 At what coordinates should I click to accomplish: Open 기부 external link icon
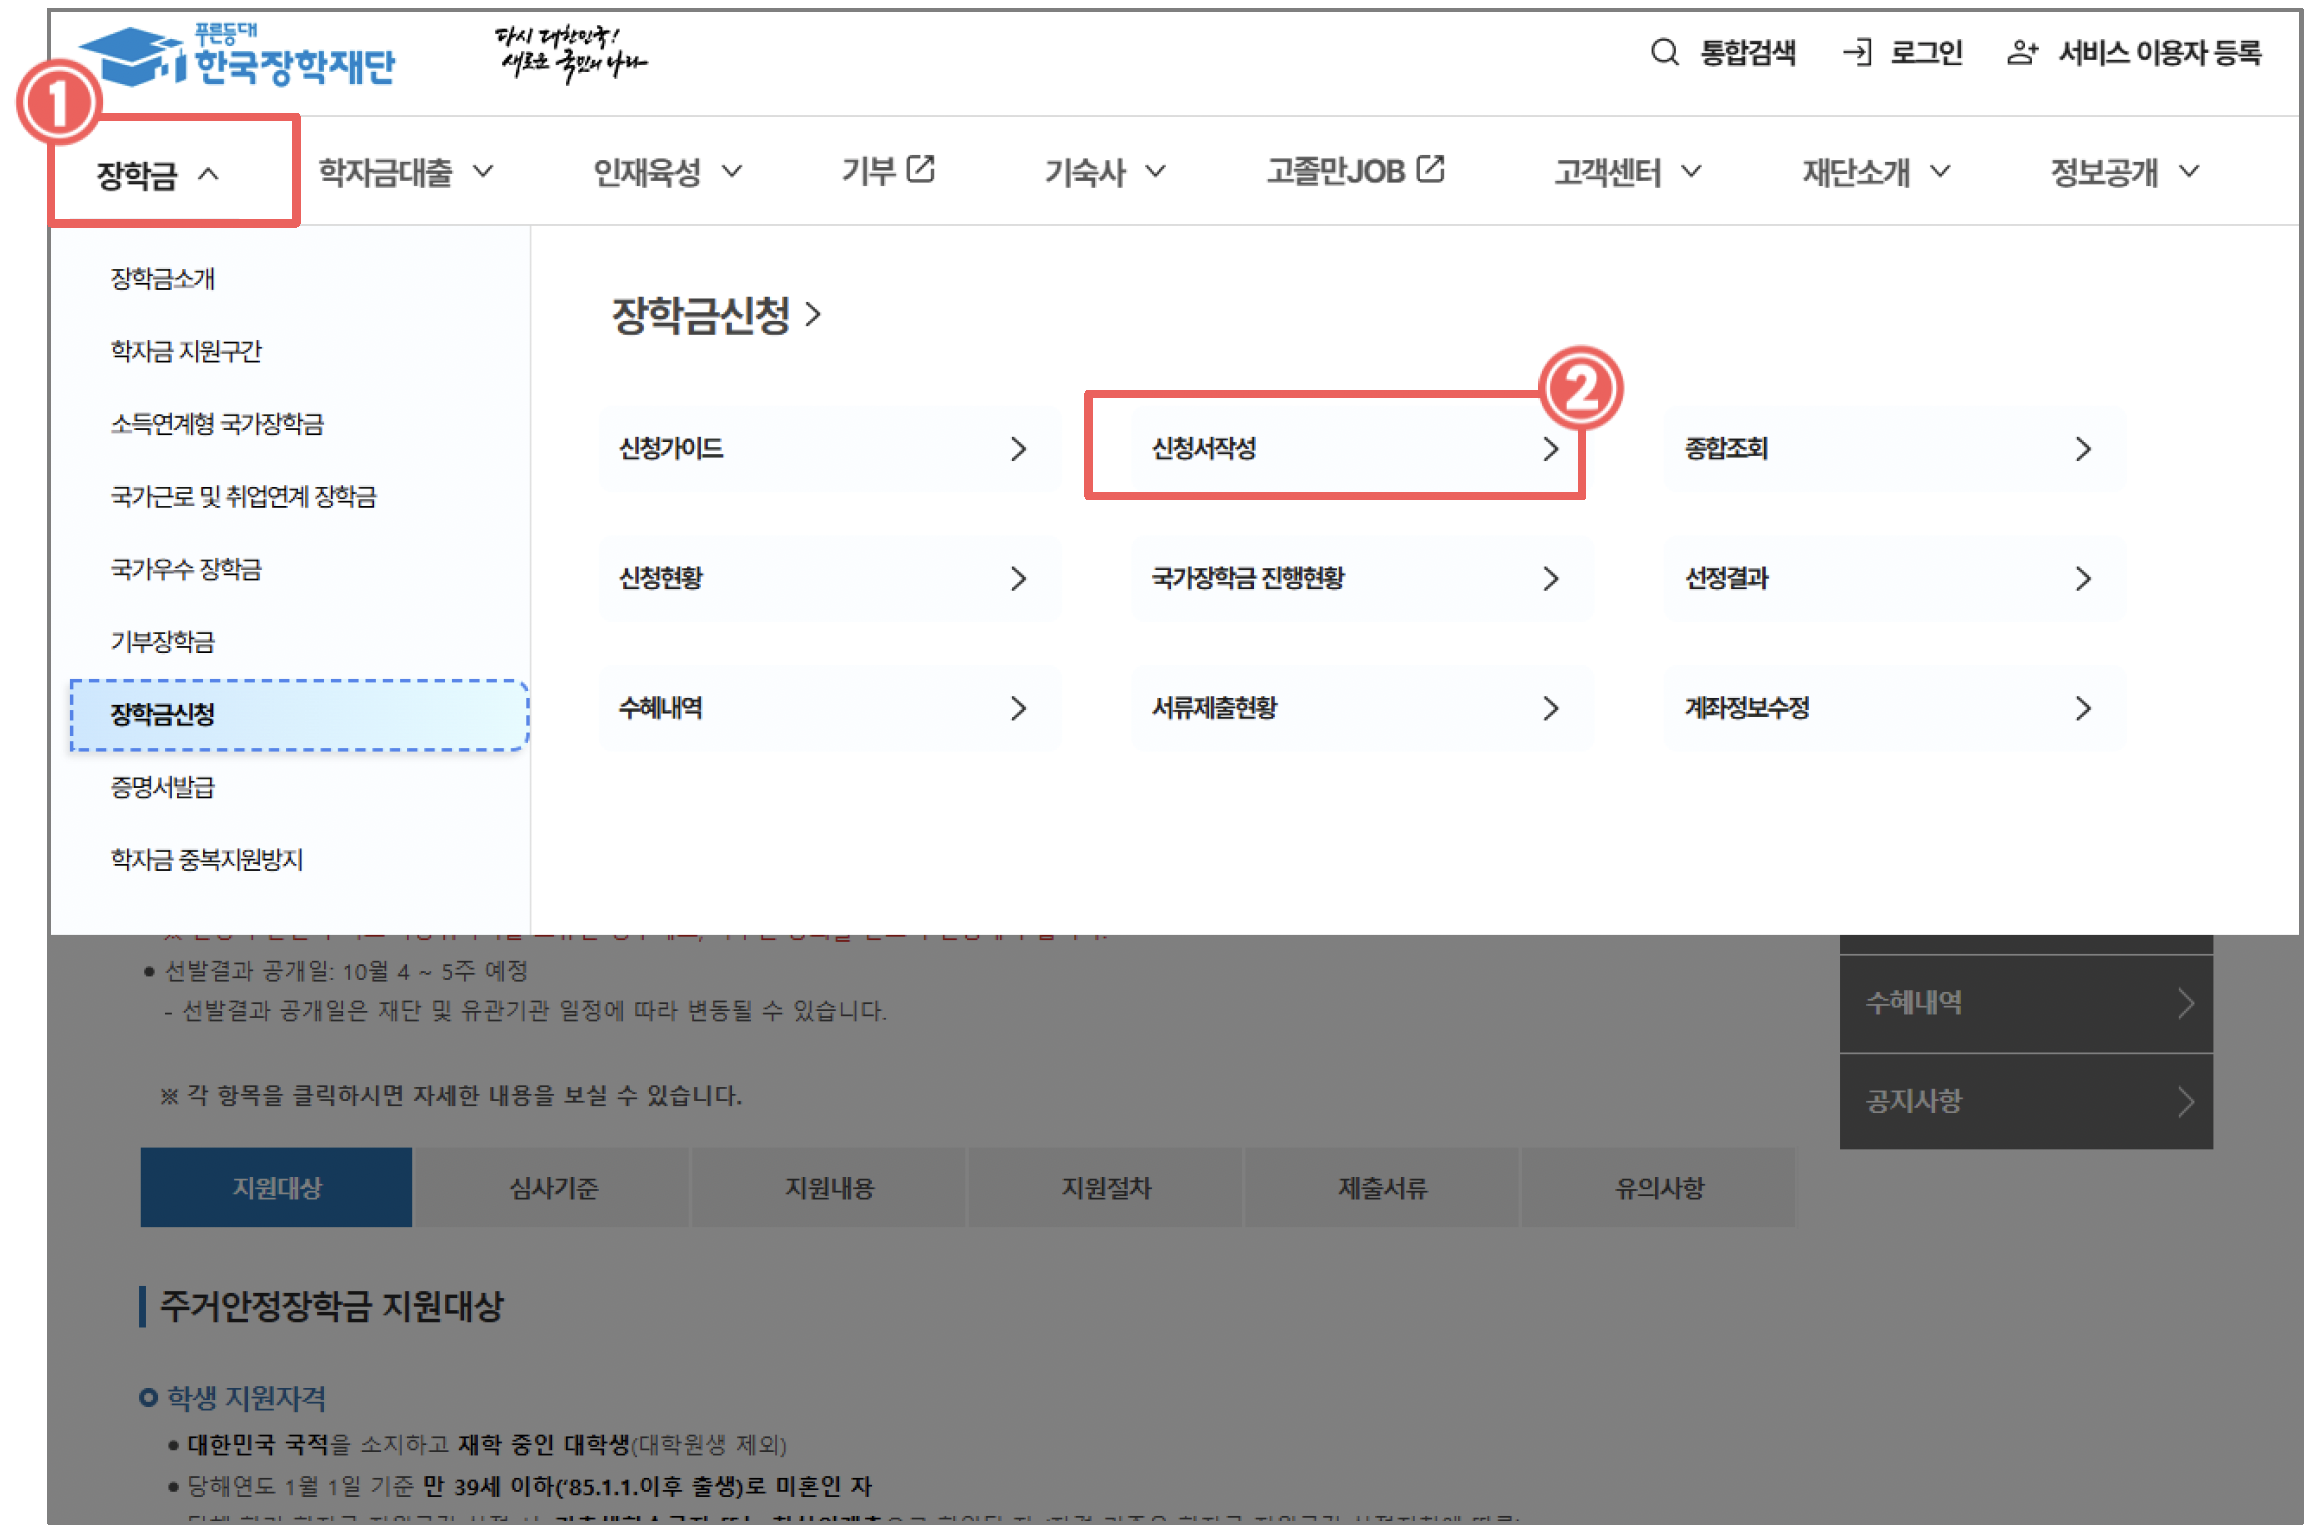click(x=920, y=169)
